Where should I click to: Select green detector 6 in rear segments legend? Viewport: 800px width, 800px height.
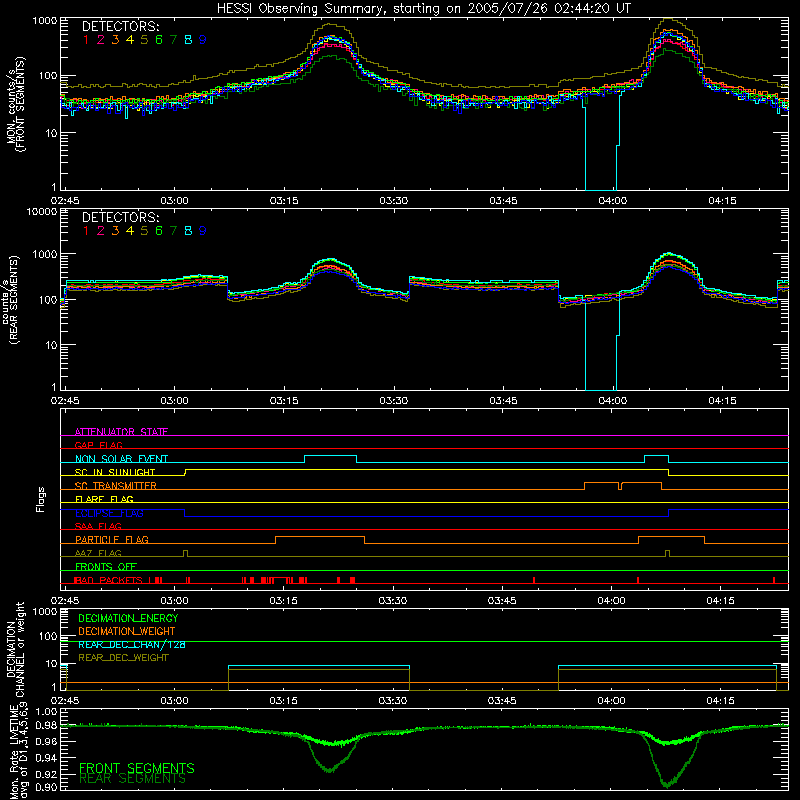(x=159, y=231)
